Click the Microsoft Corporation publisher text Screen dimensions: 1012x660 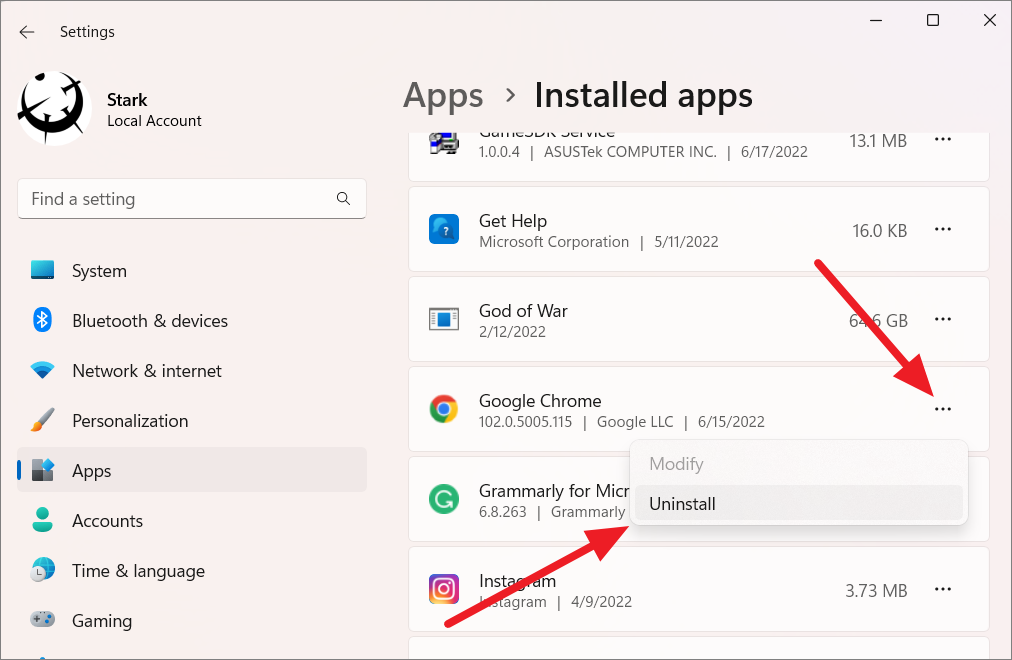click(554, 242)
